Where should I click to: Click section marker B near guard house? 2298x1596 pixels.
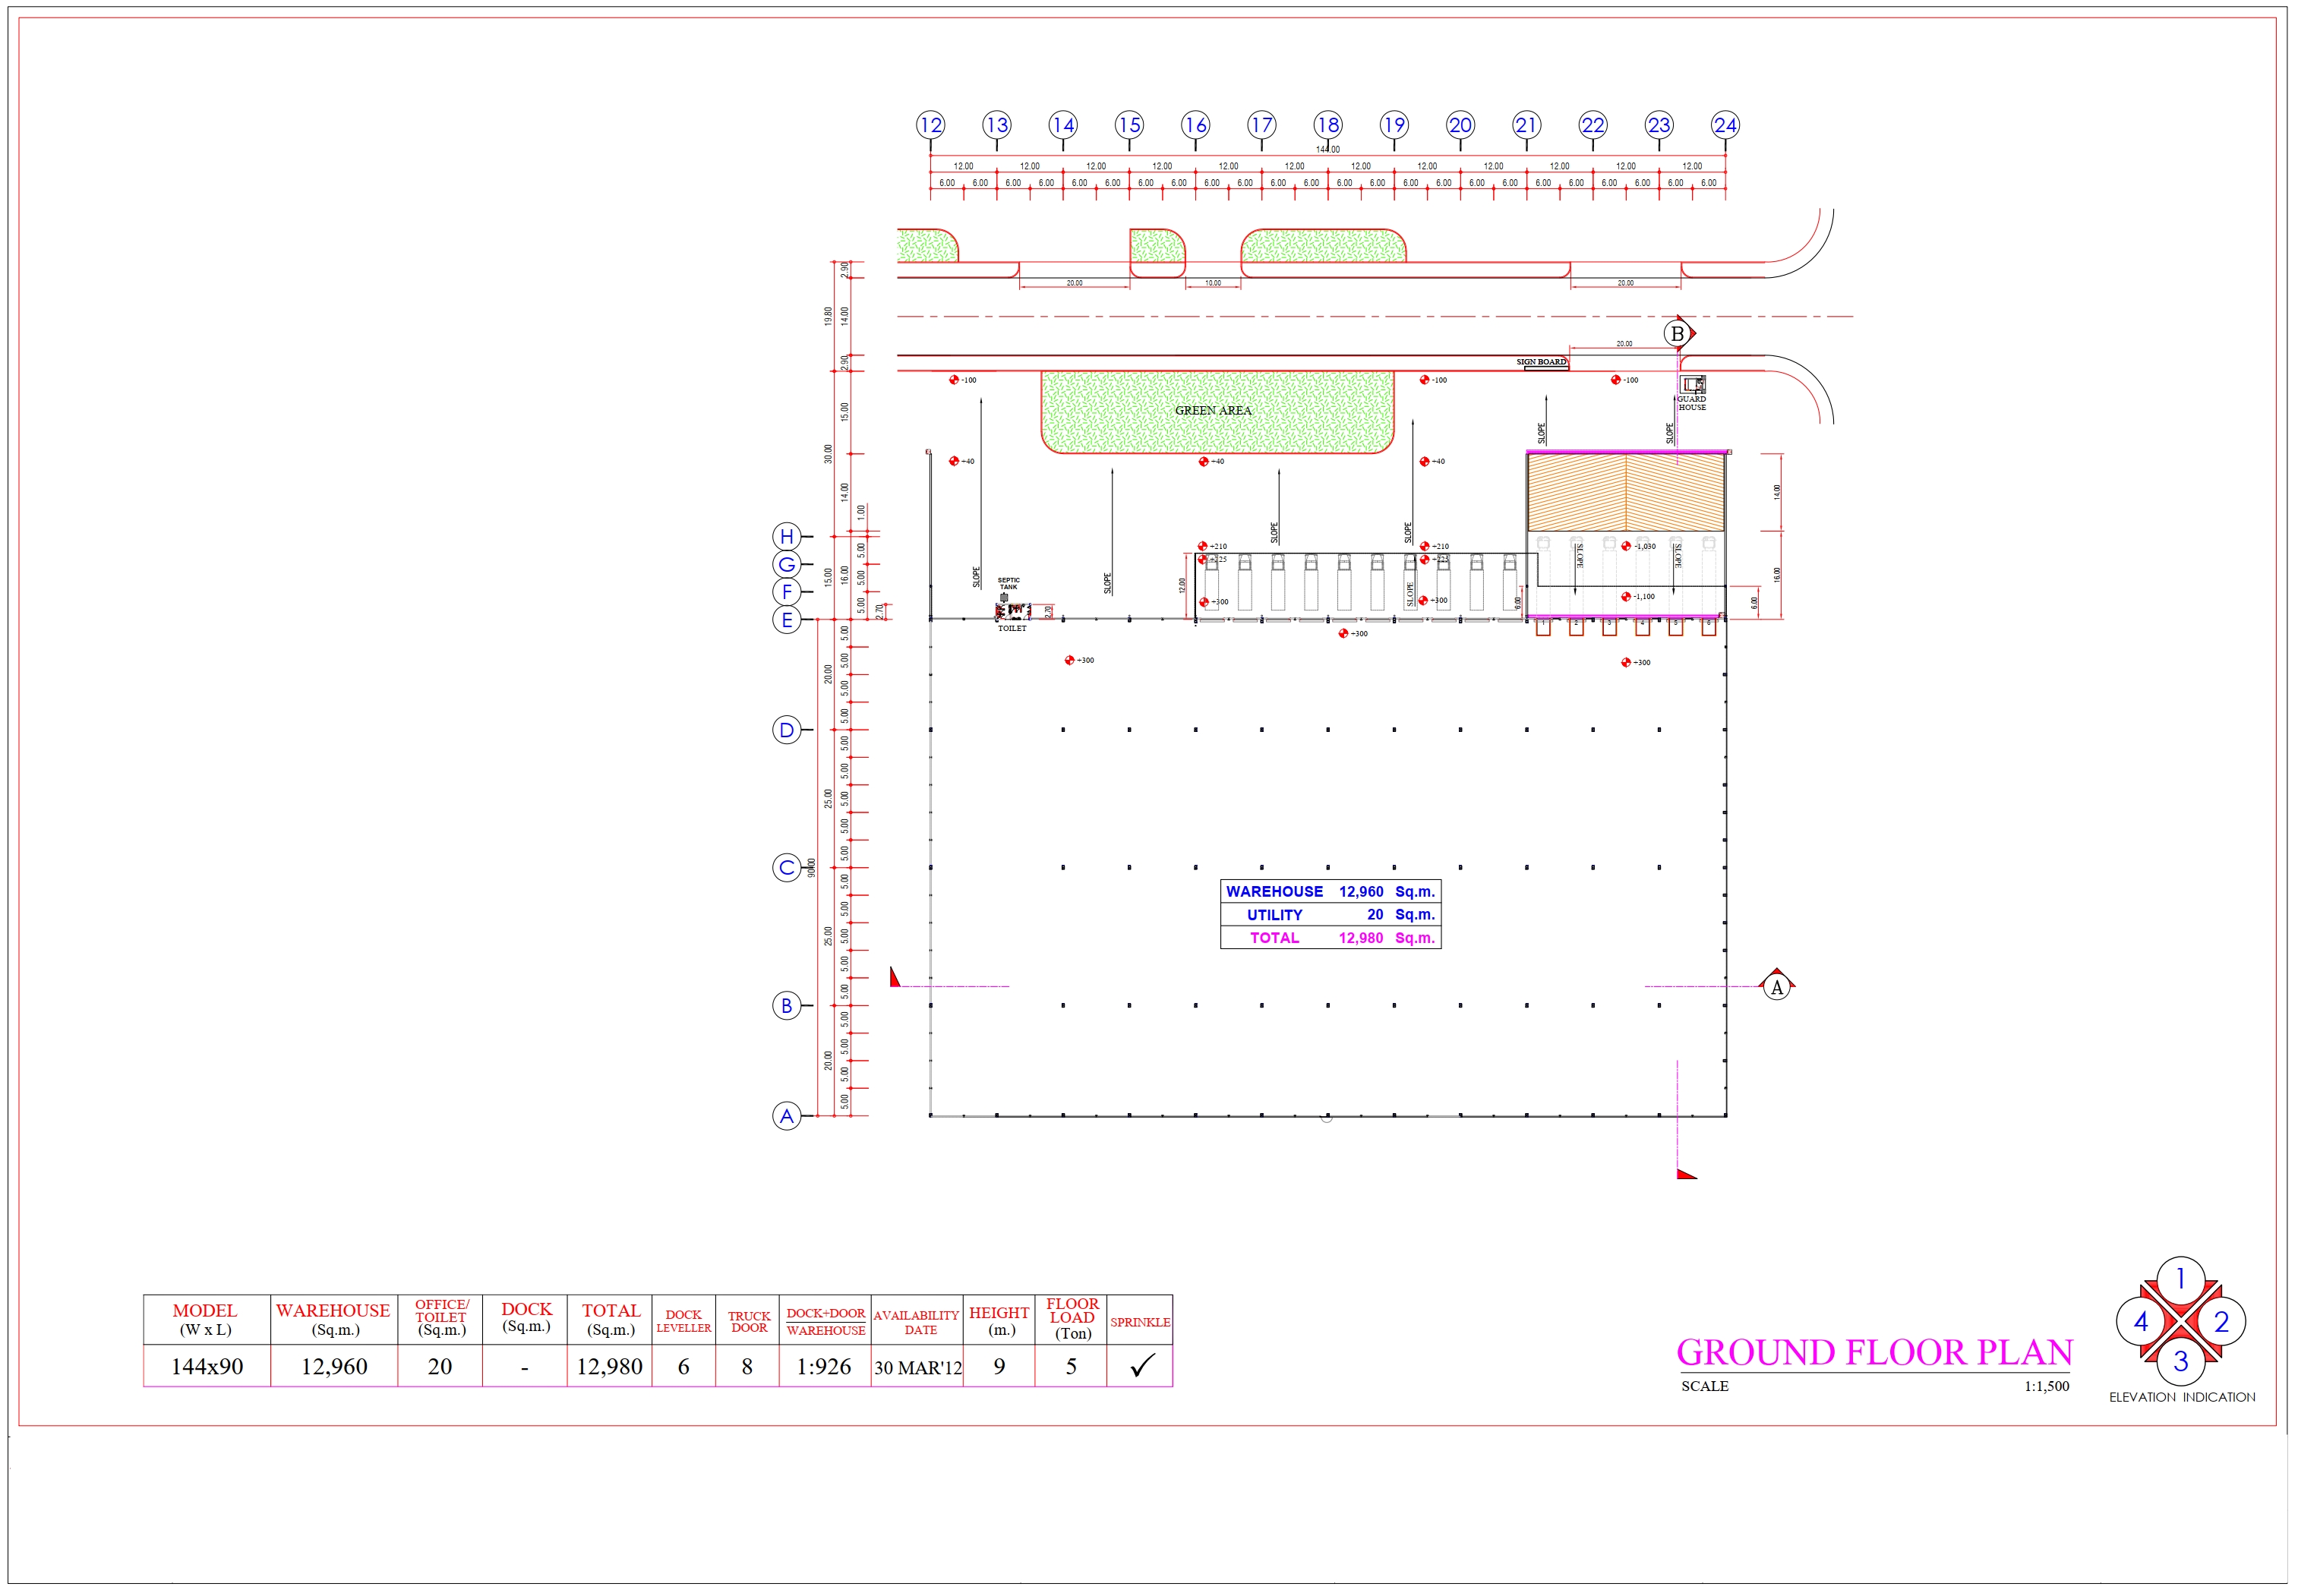pos(1678,334)
